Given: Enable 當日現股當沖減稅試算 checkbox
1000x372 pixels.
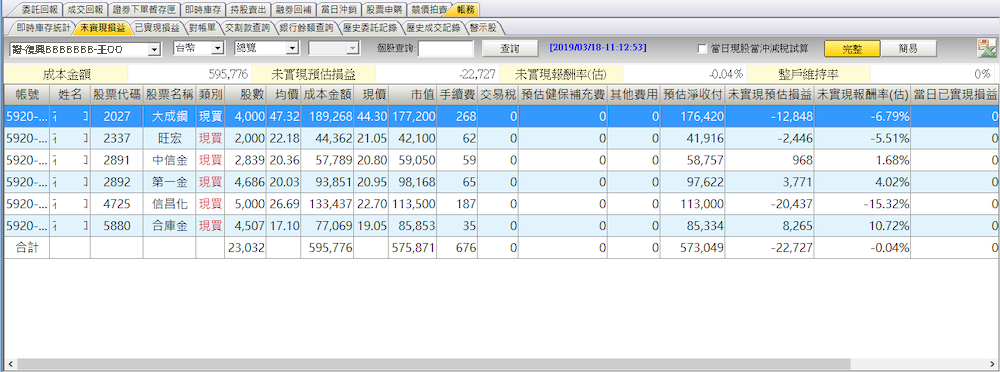Looking at the screenshot, I should 702,49.
